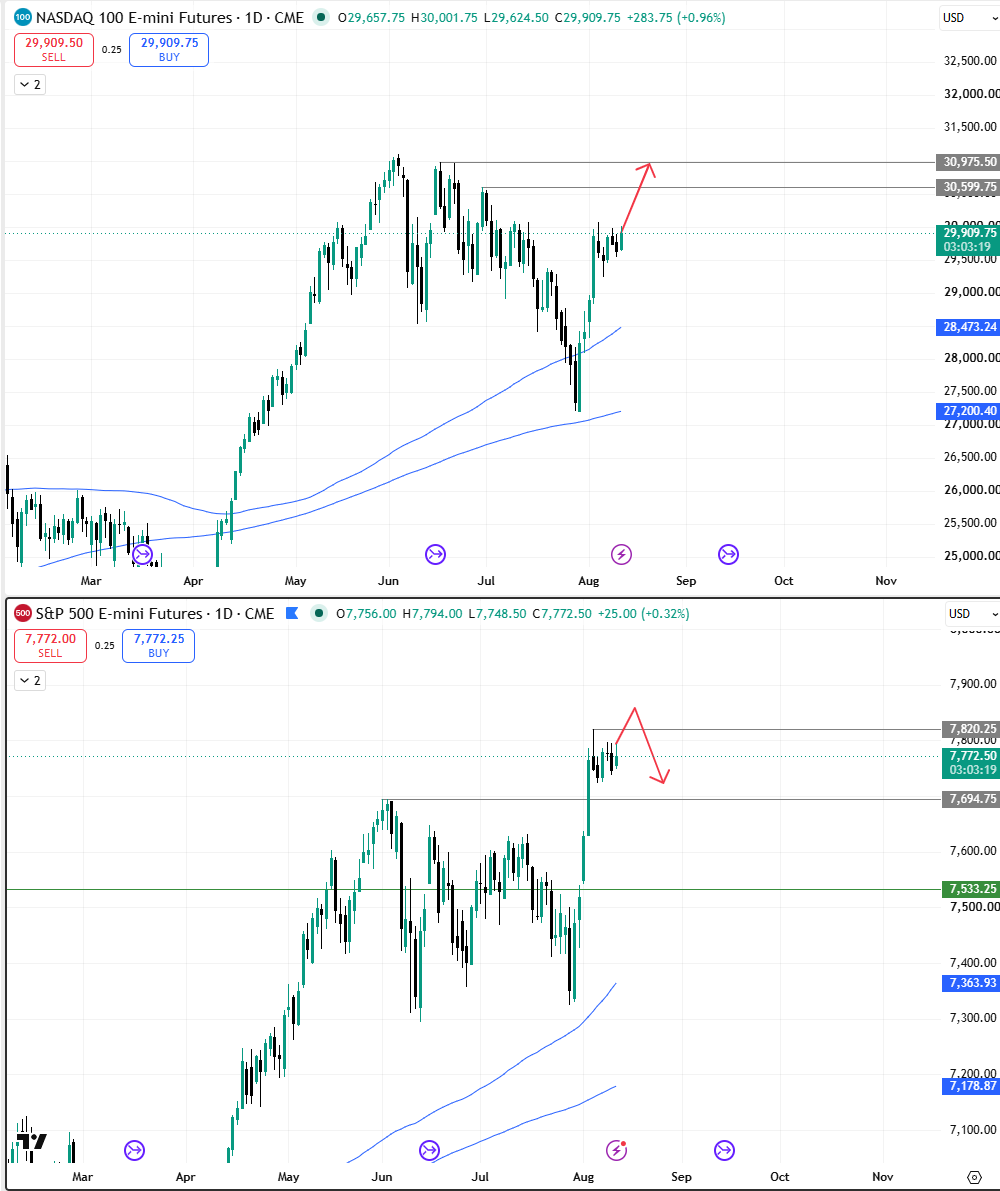Click the H30,001.75 high value
This screenshot has height=1191, width=1000.
[444, 17]
